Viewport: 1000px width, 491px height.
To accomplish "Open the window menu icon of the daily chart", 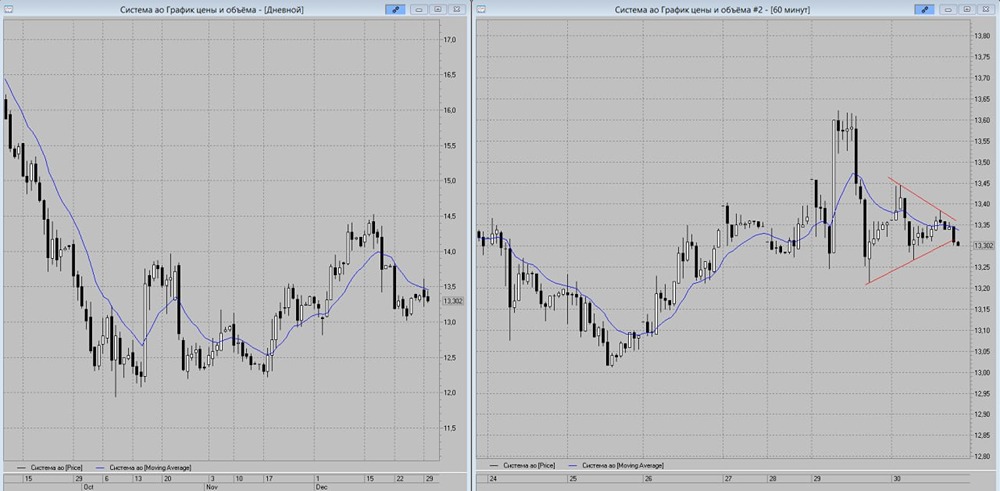I will [x=8, y=10].
